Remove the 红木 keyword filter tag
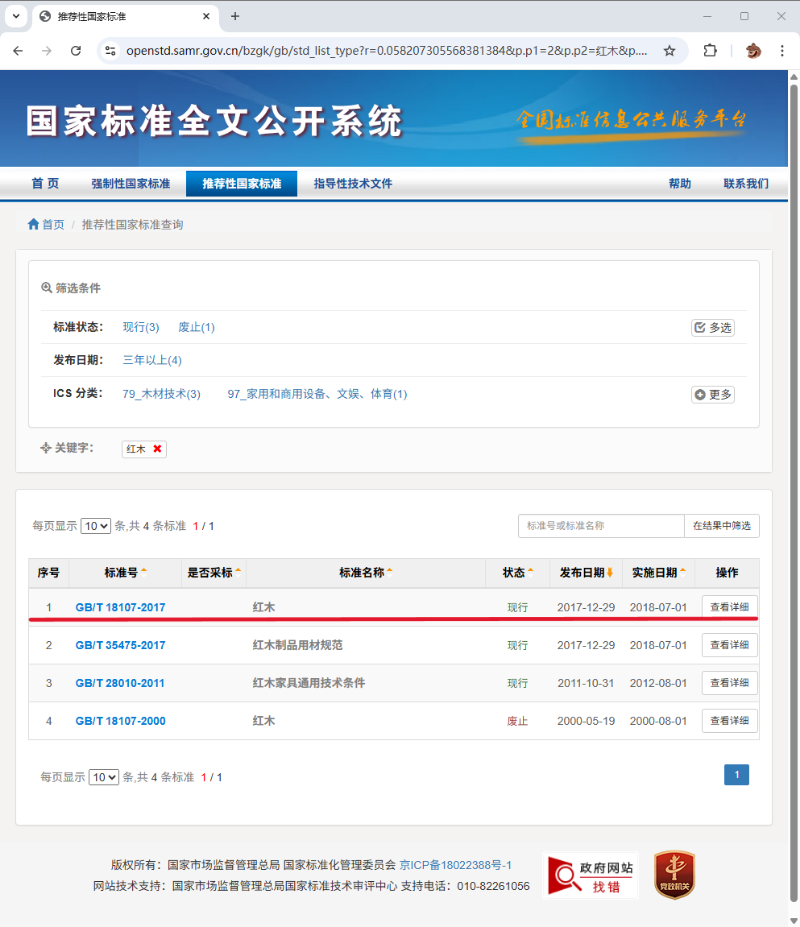Image resolution: width=800 pixels, height=927 pixels. click(157, 450)
